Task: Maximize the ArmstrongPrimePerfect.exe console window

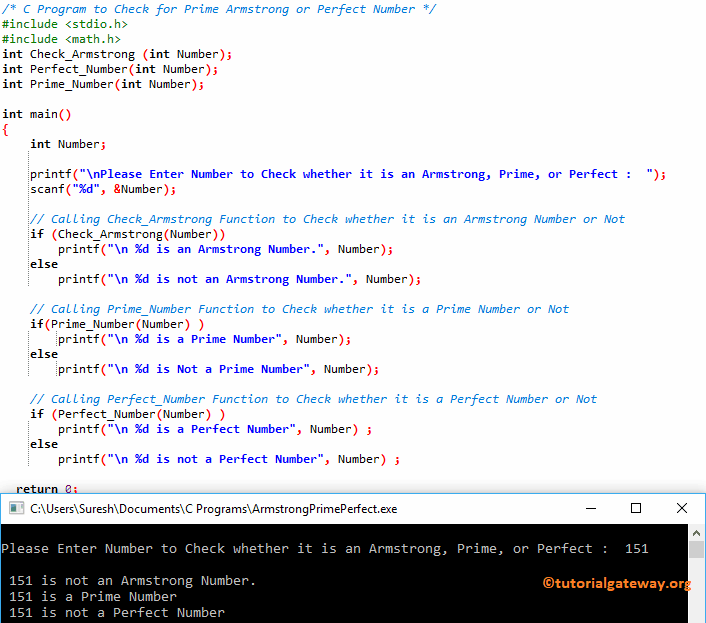Action: click(636, 509)
